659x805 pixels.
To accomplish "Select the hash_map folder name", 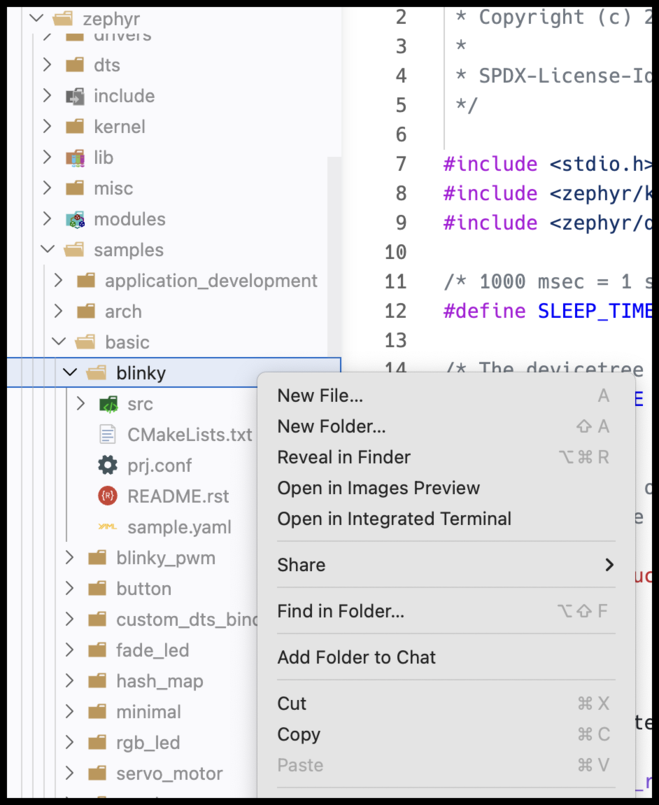I will tap(160, 681).
